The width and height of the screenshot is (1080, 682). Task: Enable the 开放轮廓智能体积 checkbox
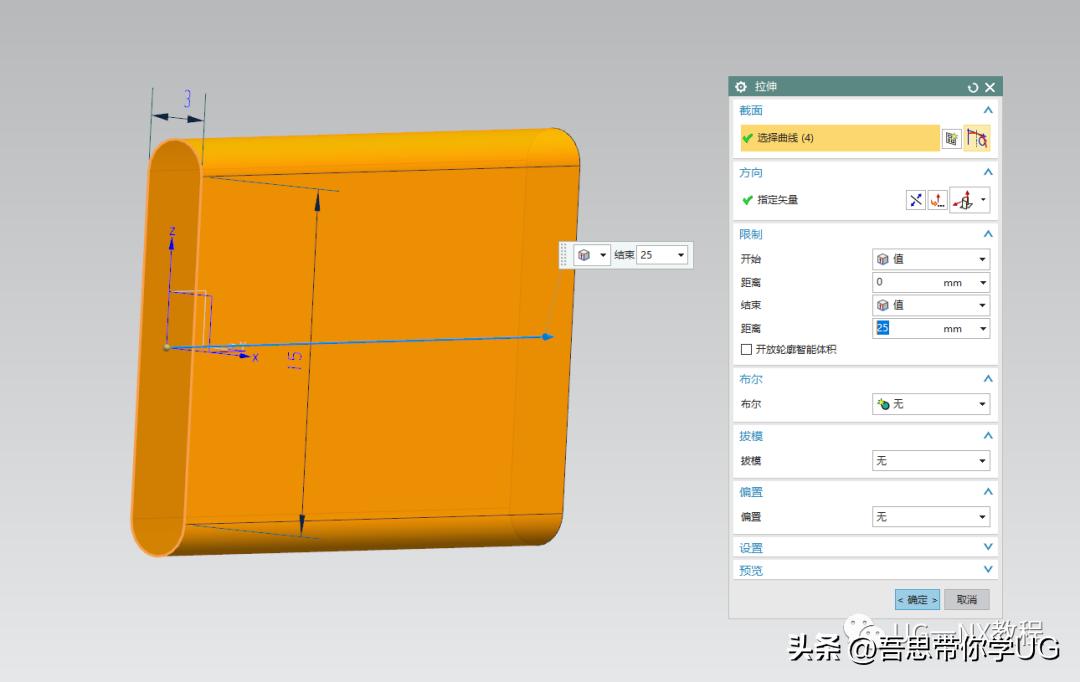[x=746, y=349]
